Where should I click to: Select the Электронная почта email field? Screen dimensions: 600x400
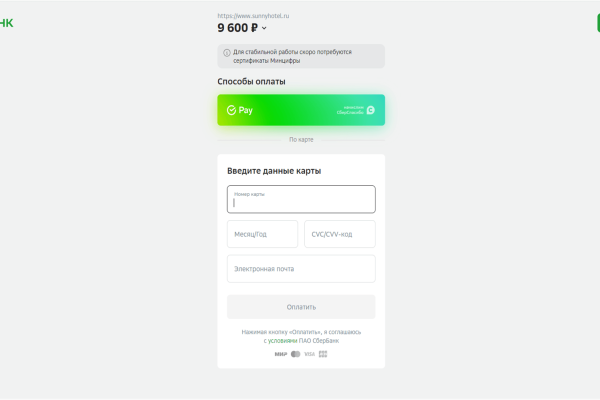click(301, 269)
